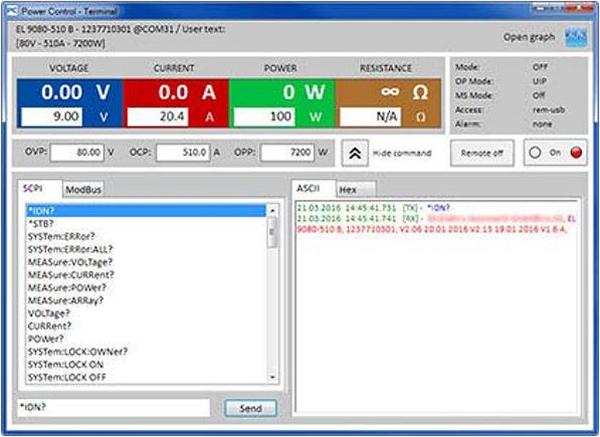
Task: Switch to the ModBus tab
Action: click(82, 189)
